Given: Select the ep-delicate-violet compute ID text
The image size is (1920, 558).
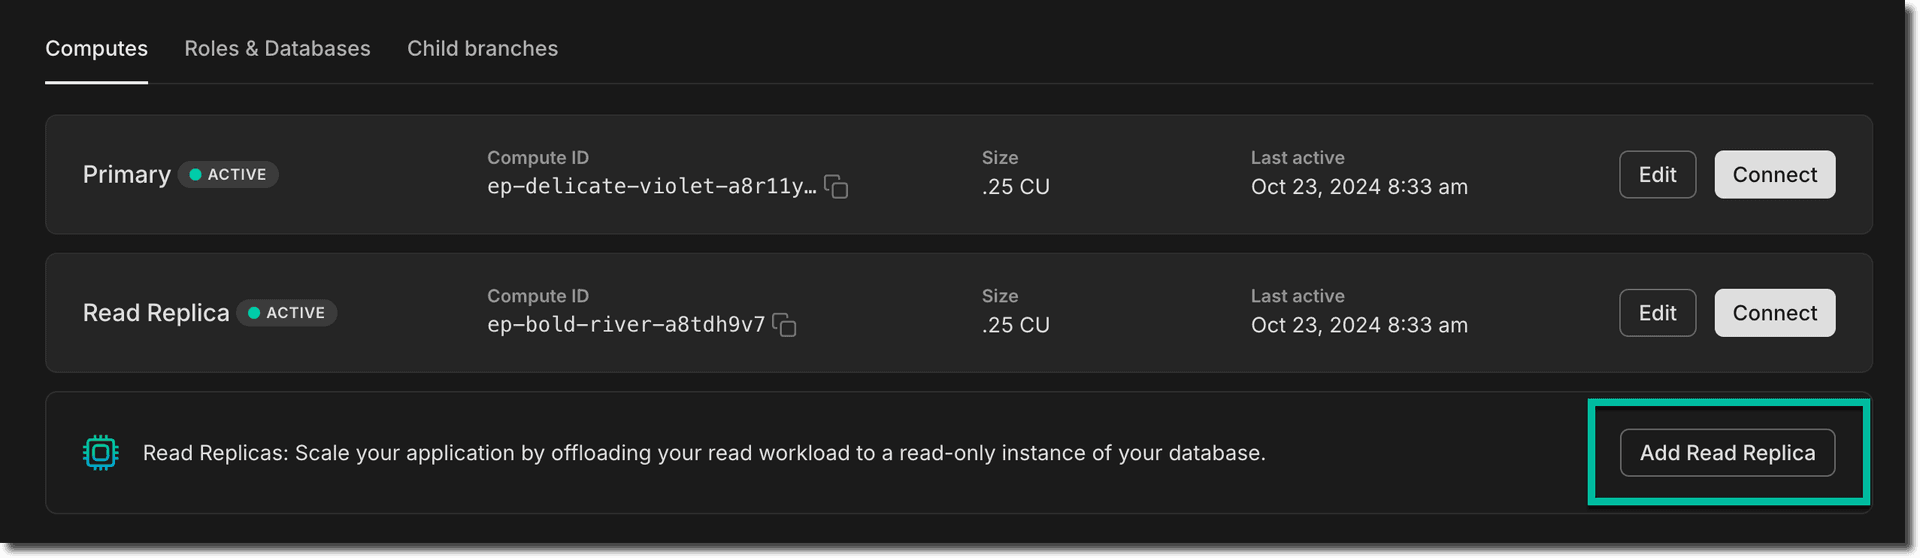Looking at the screenshot, I should (x=651, y=187).
